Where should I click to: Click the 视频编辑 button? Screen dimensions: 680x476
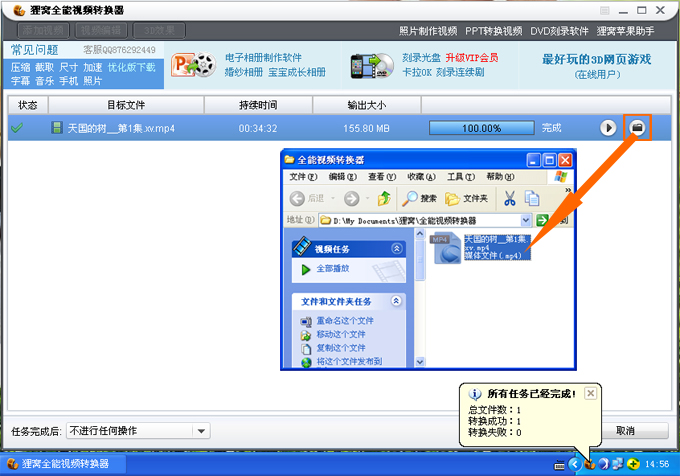coord(101,30)
